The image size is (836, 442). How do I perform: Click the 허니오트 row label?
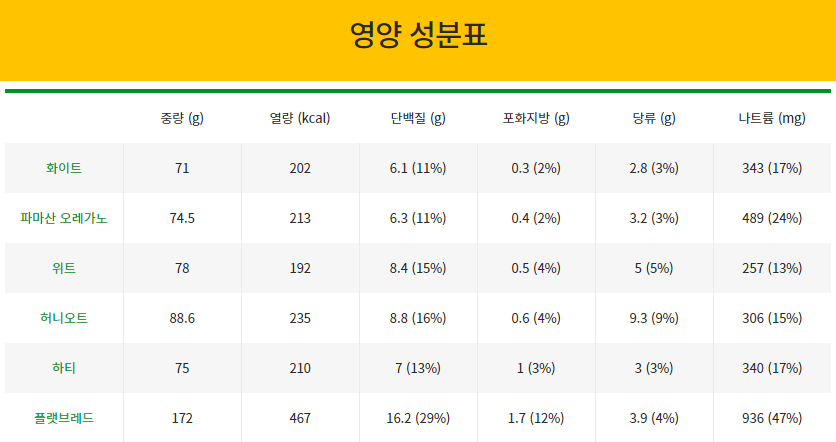click(64, 318)
